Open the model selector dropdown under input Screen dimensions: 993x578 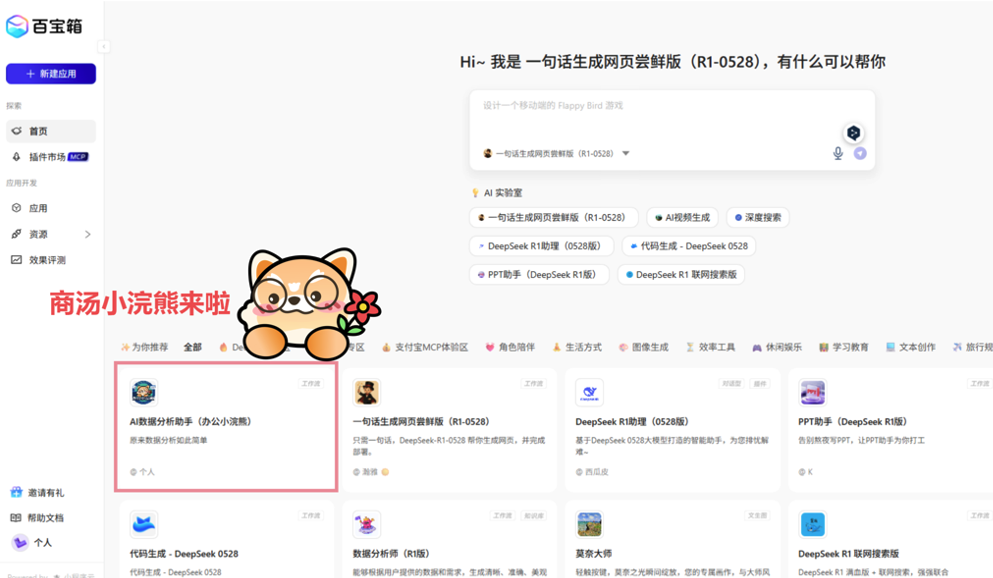coord(626,154)
